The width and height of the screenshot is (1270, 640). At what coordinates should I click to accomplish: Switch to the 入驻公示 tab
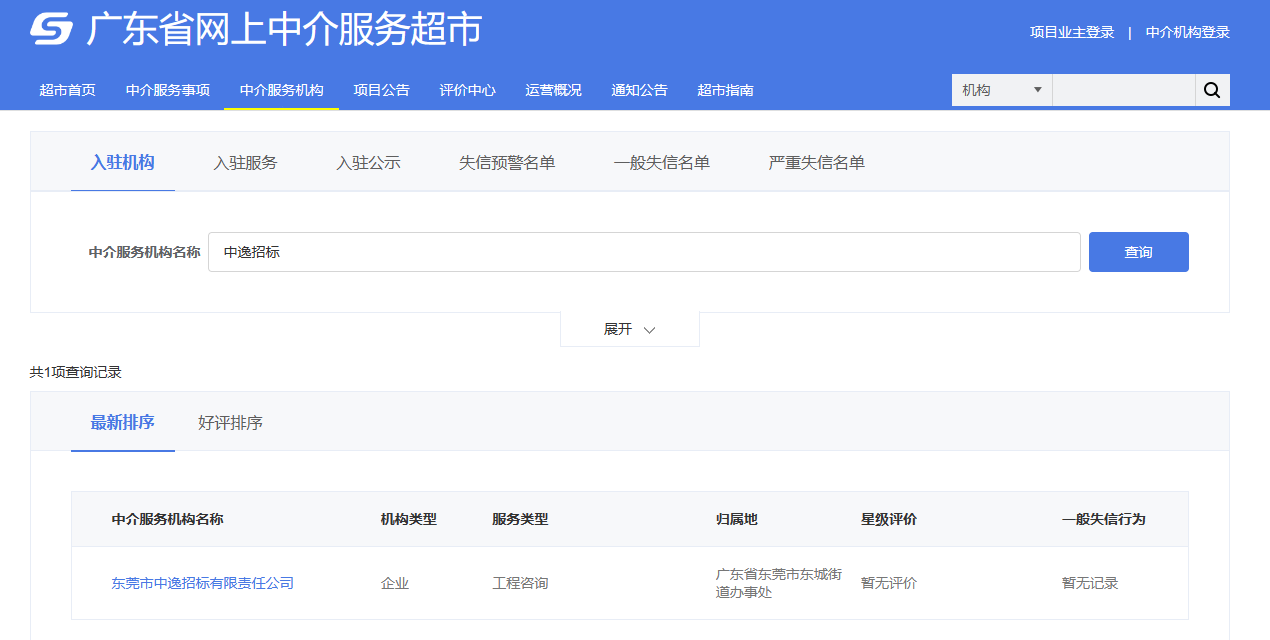[368, 163]
